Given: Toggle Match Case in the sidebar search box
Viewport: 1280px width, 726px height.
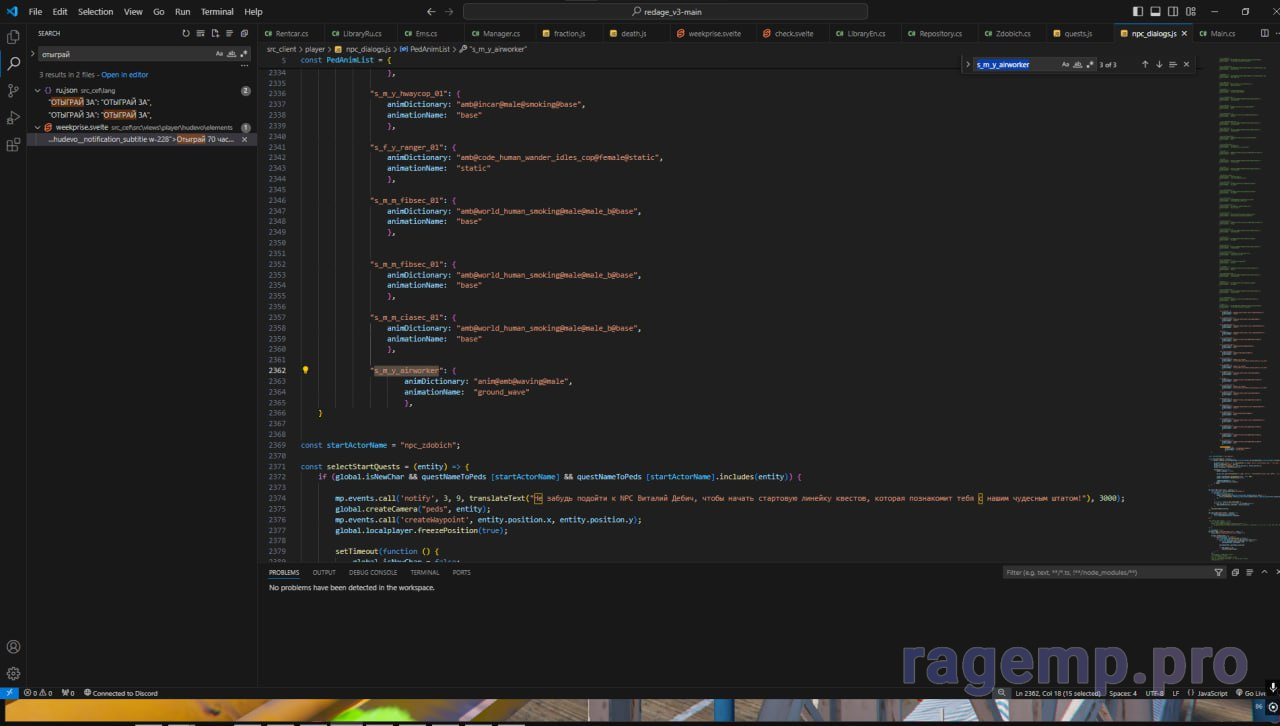Looking at the screenshot, I should [220, 54].
